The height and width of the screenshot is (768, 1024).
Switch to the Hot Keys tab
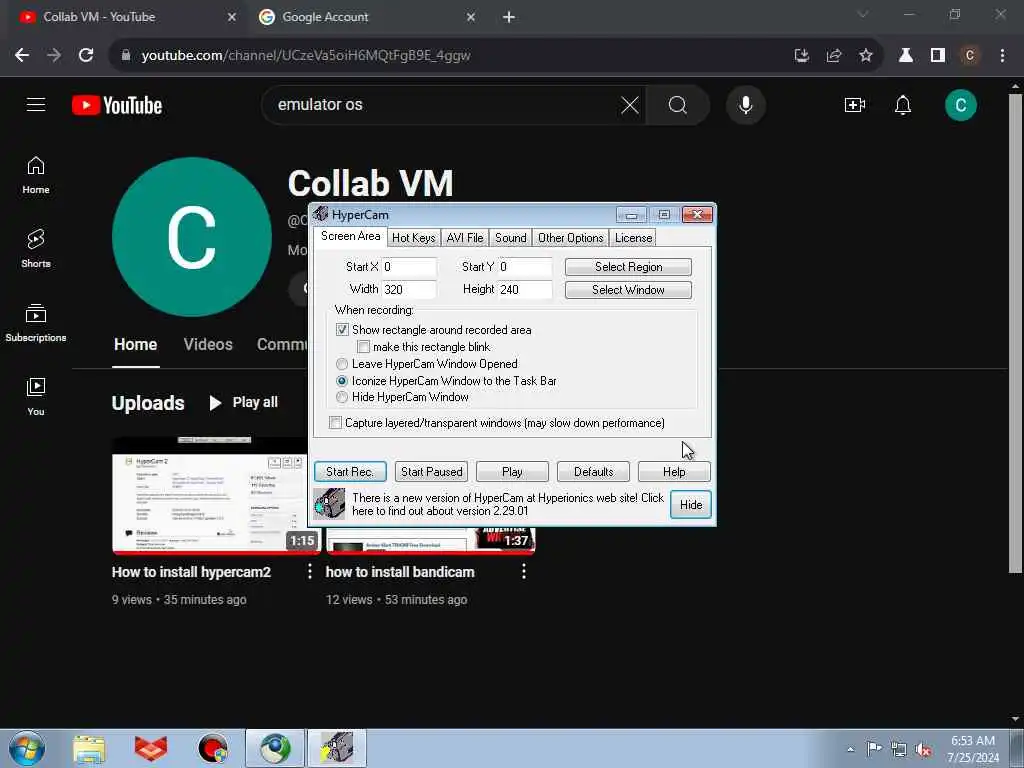click(x=413, y=238)
